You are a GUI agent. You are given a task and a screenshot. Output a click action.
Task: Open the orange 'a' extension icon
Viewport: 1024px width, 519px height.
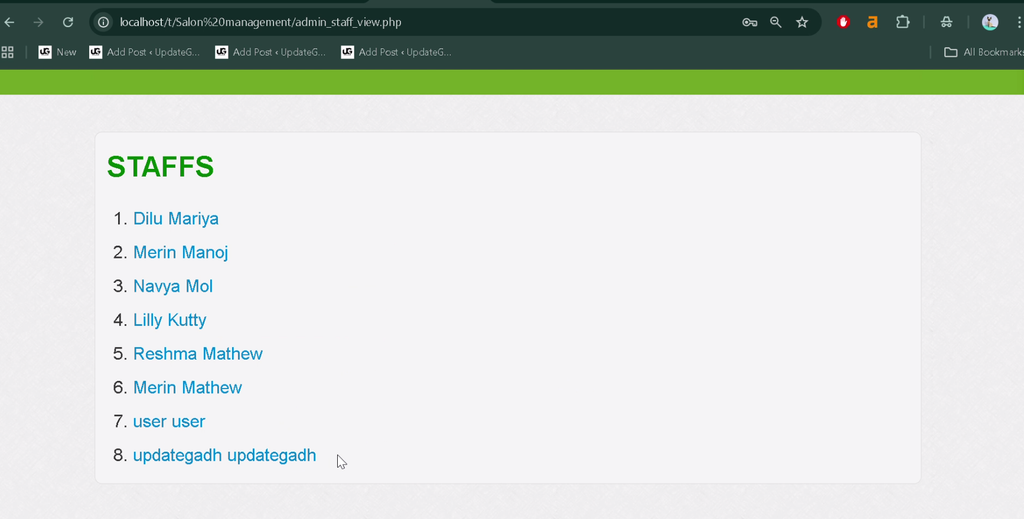pos(872,22)
